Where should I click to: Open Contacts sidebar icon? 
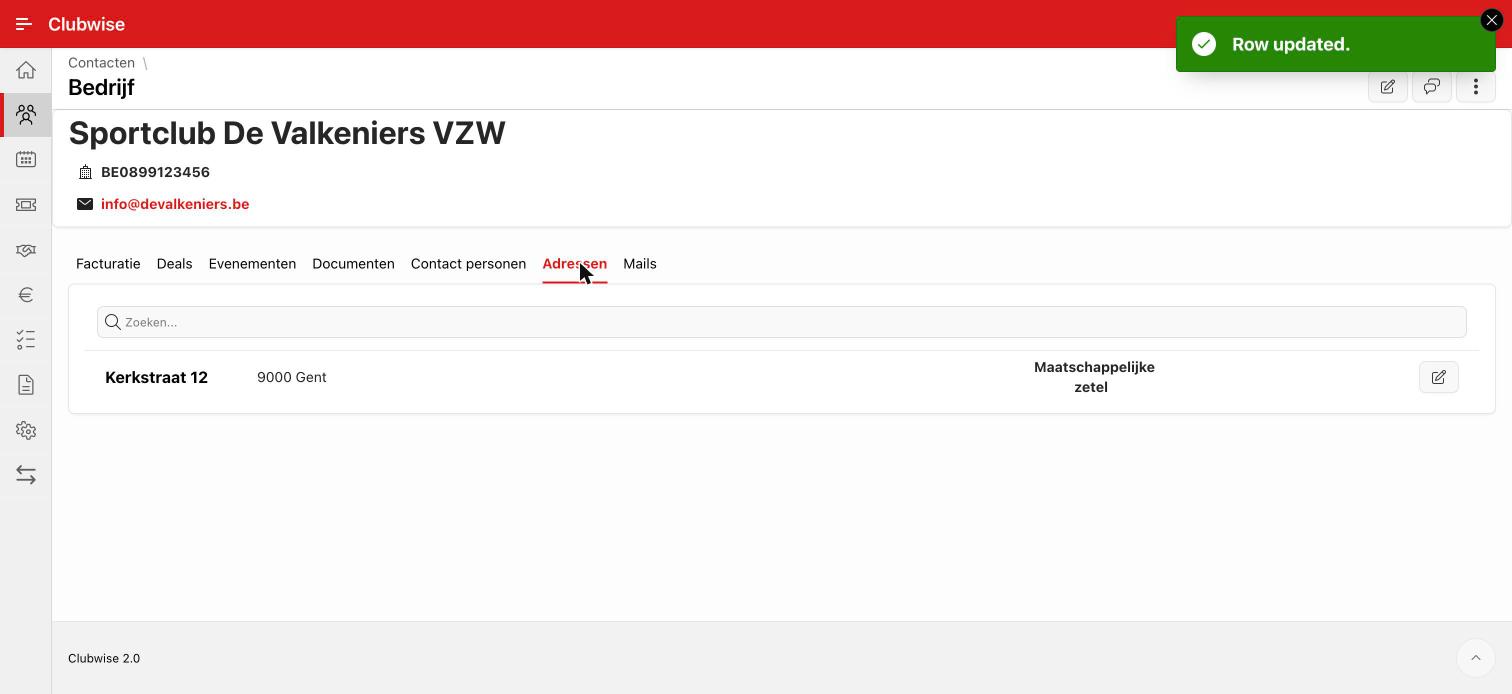pyautogui.click(x=26, y=115)
